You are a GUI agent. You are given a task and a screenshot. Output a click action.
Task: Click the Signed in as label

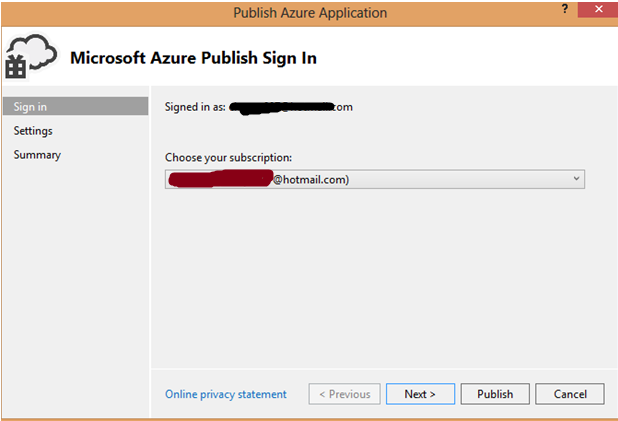(x=194, y=107)
